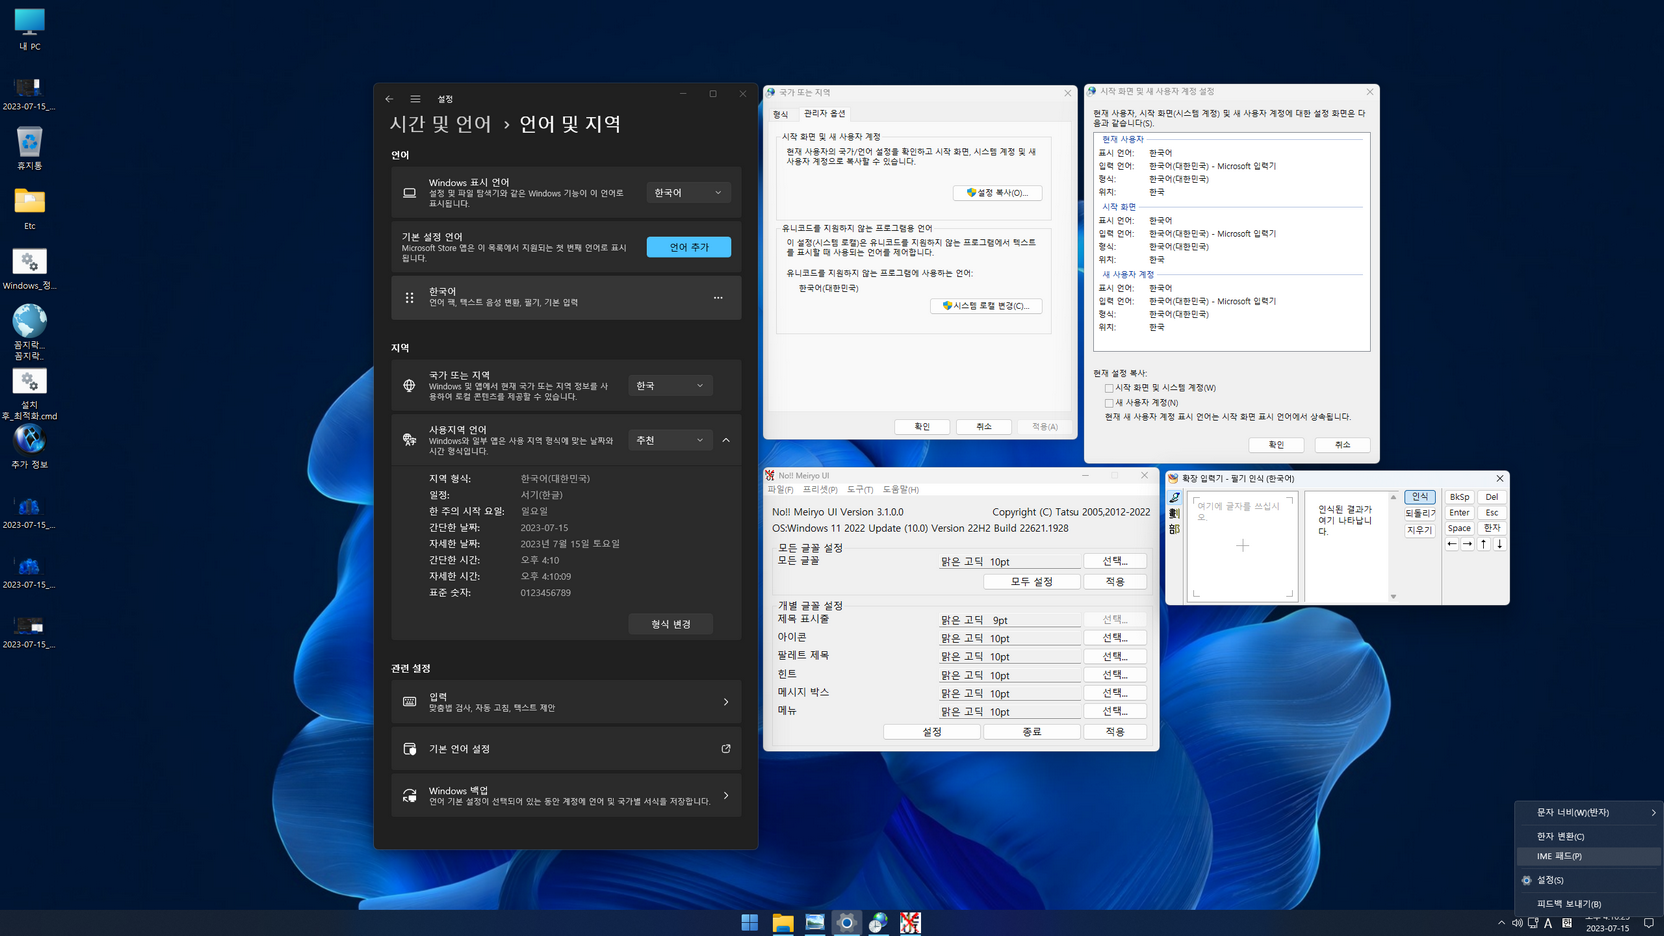The height and width of the screenshot is (936, 1664).
Task: Switch to 관리자 옵션 tab
Action: click(825, 114)
